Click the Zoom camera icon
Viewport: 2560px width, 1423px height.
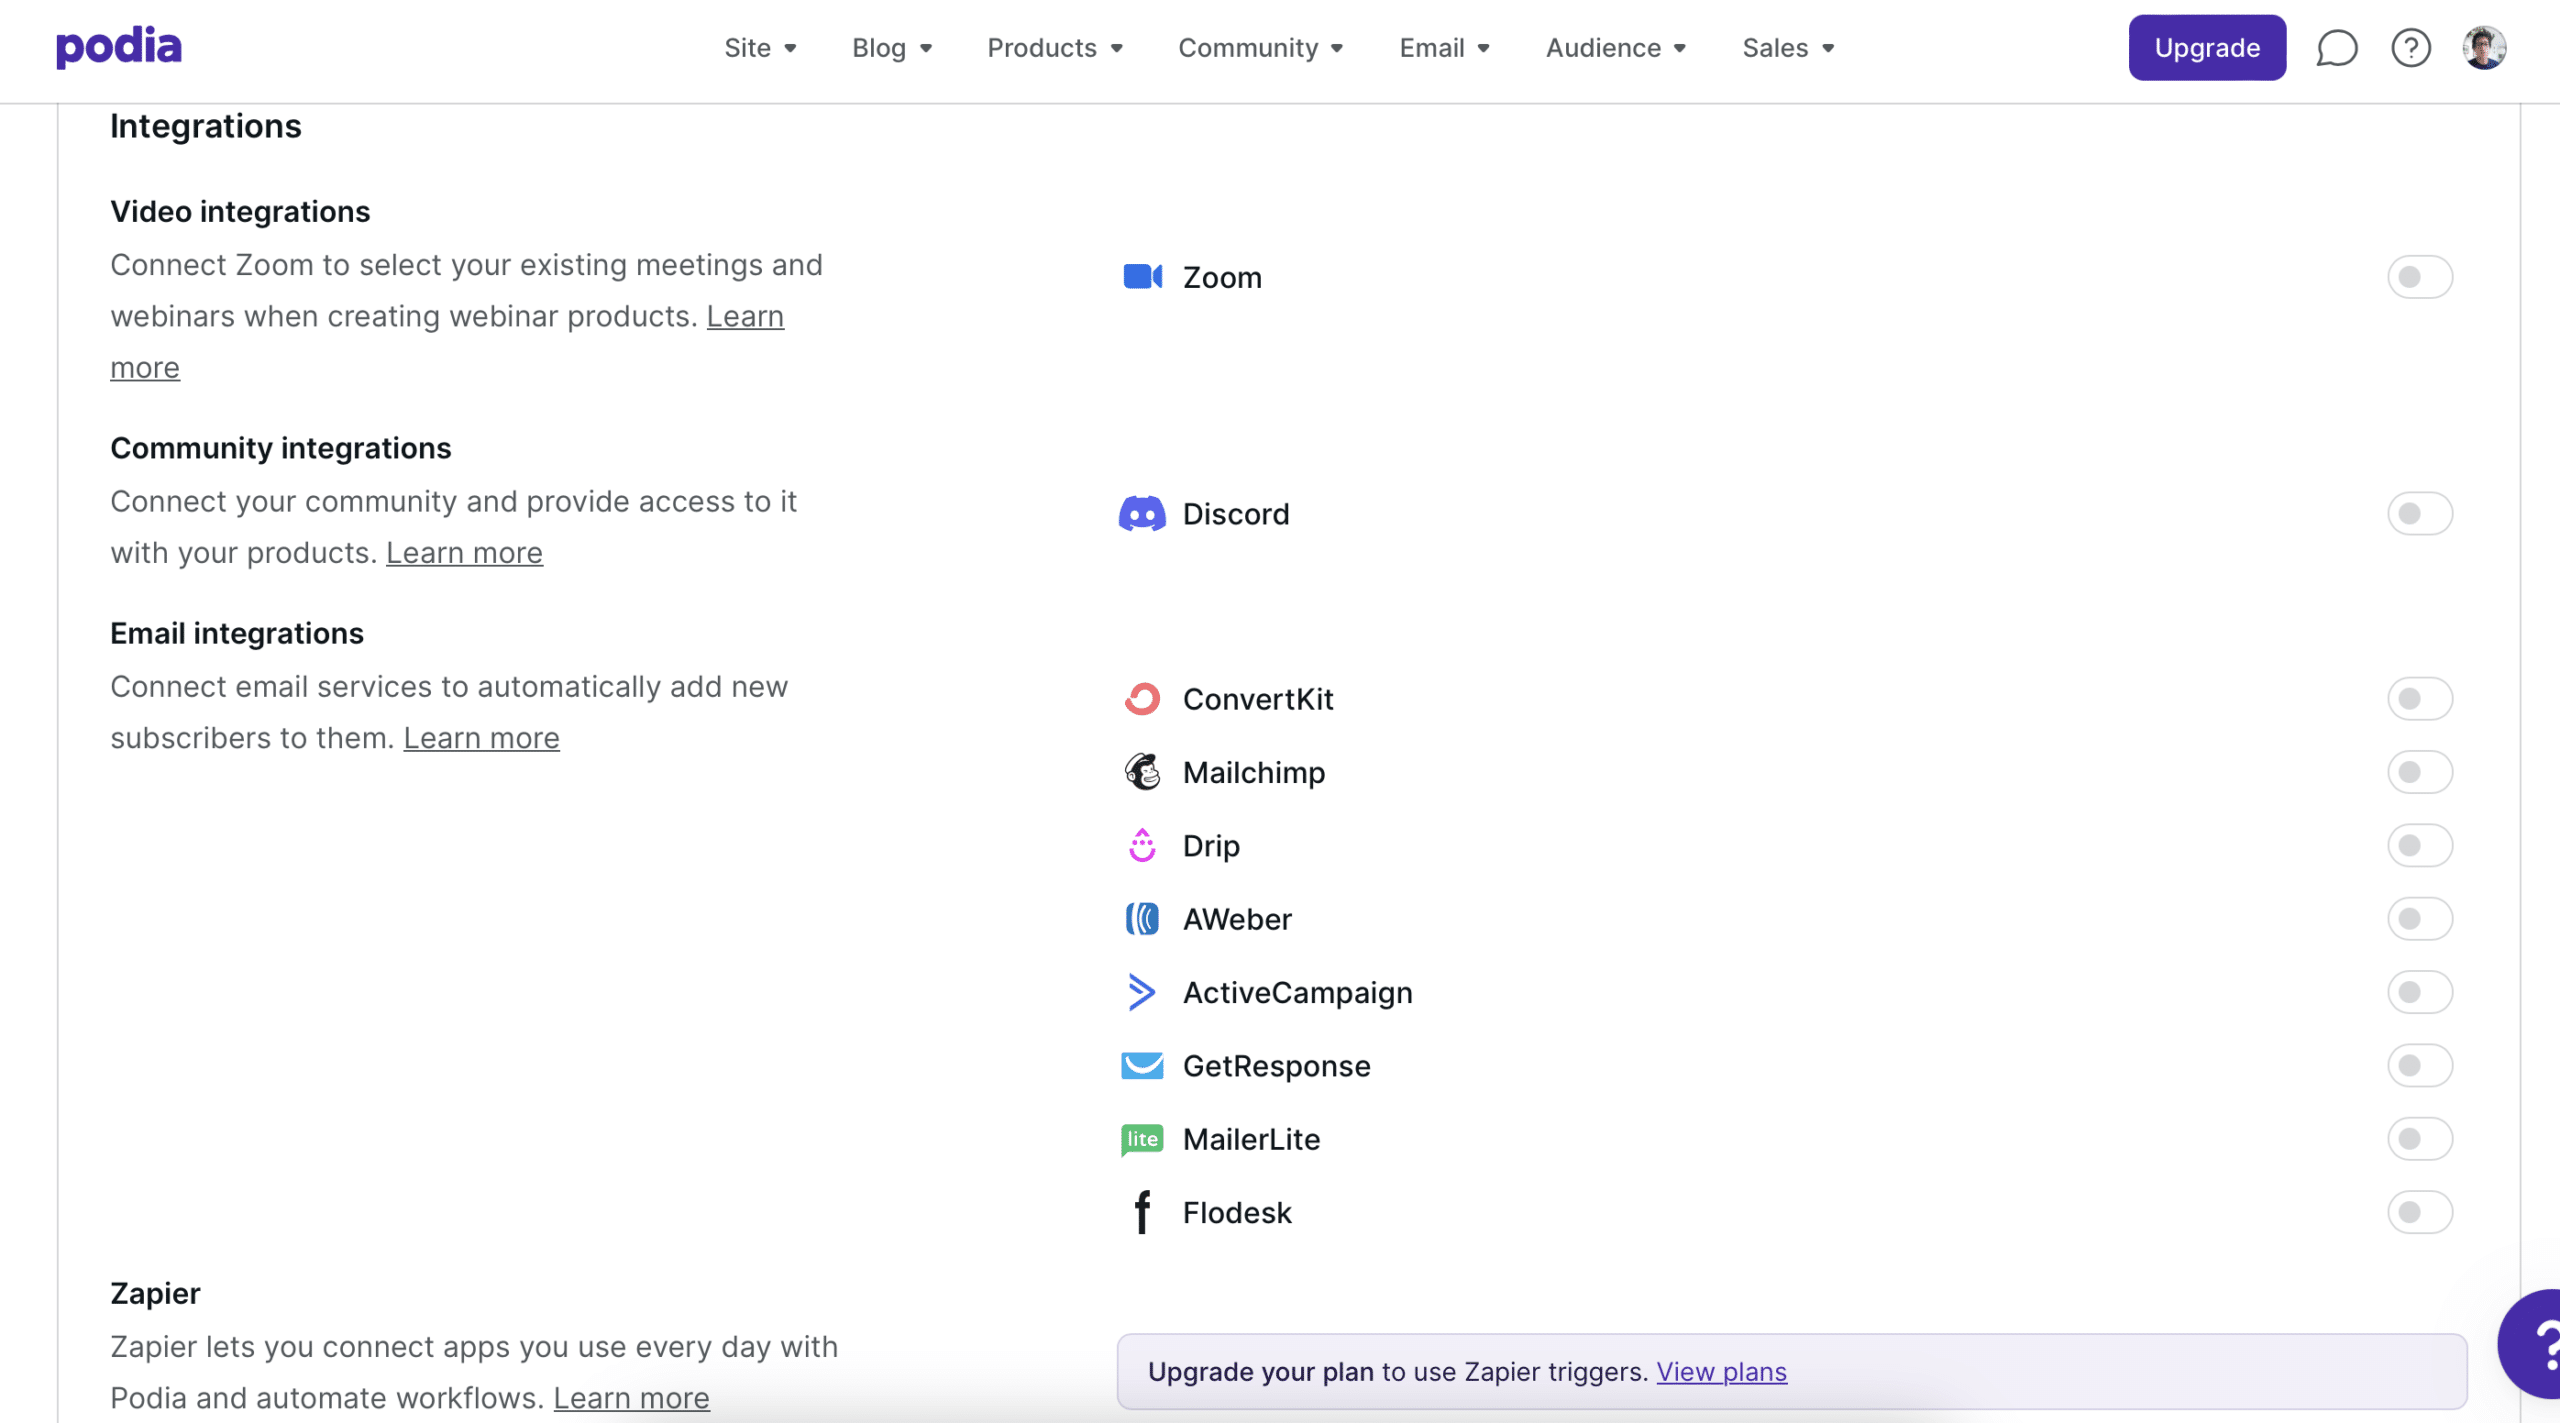tap(1142, 276)
